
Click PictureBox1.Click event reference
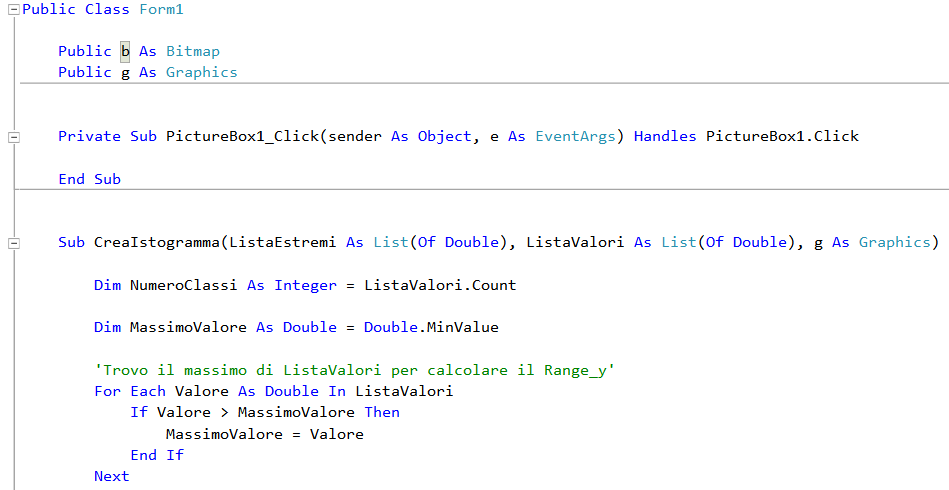point(782,136)
